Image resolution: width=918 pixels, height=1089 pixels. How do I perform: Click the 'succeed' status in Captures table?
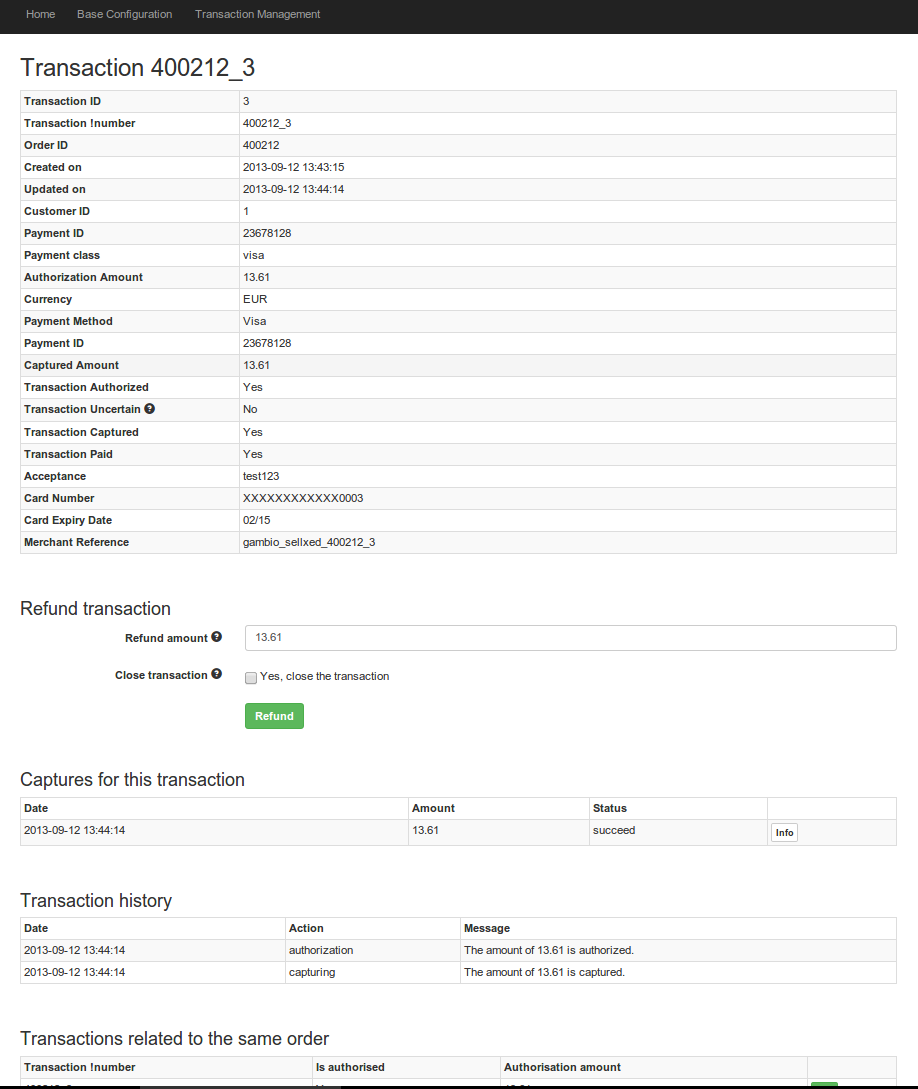614,830
